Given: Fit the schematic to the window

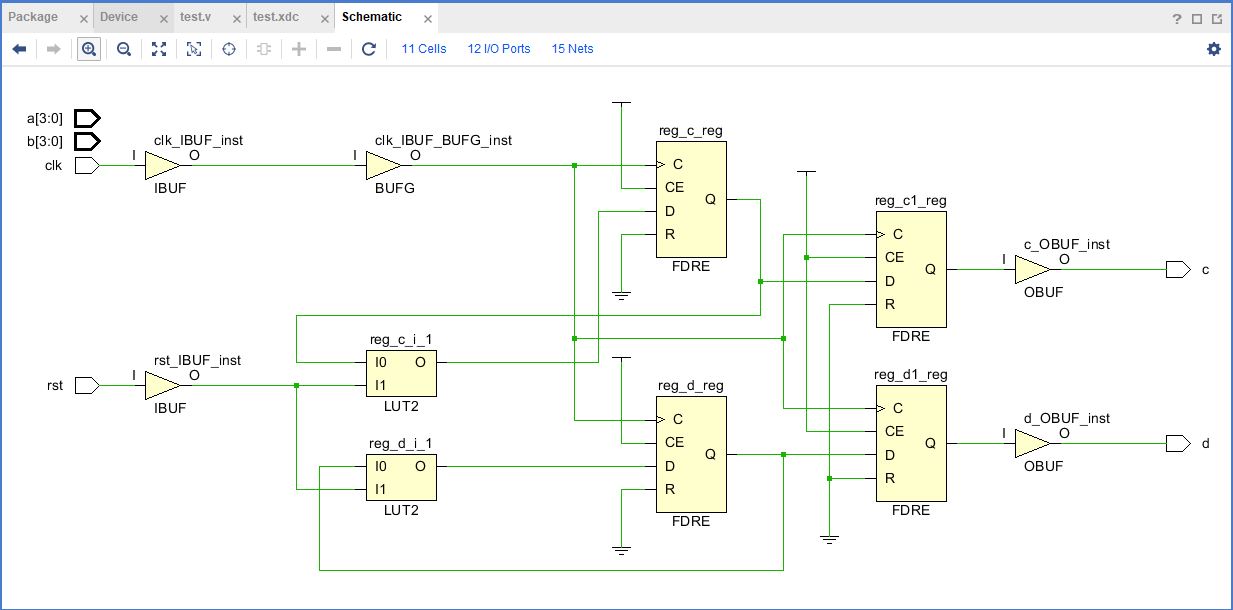Looking at the screenshot, I should 158,48.
